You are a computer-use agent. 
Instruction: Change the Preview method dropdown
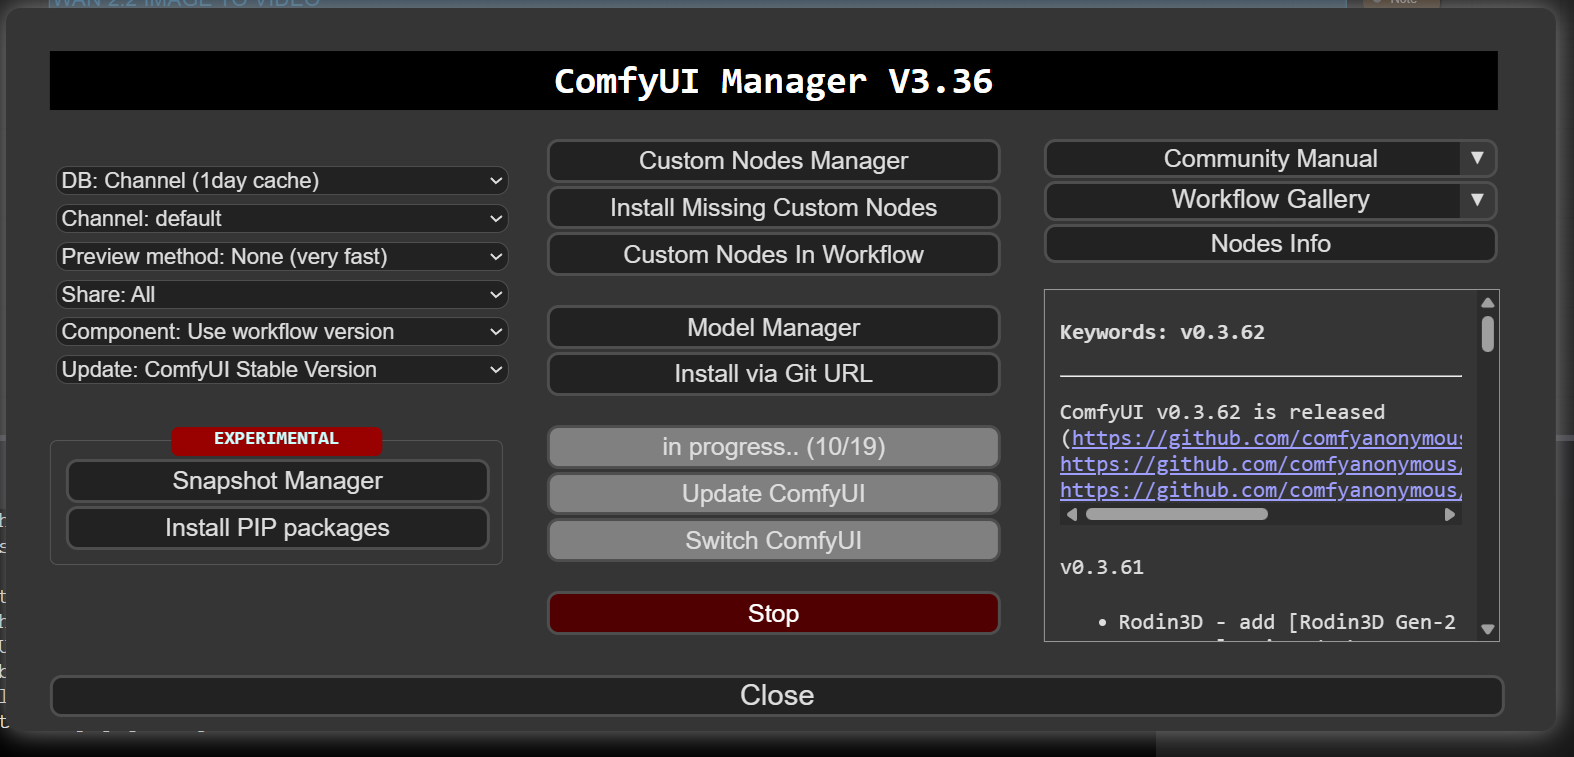(282, 257)
